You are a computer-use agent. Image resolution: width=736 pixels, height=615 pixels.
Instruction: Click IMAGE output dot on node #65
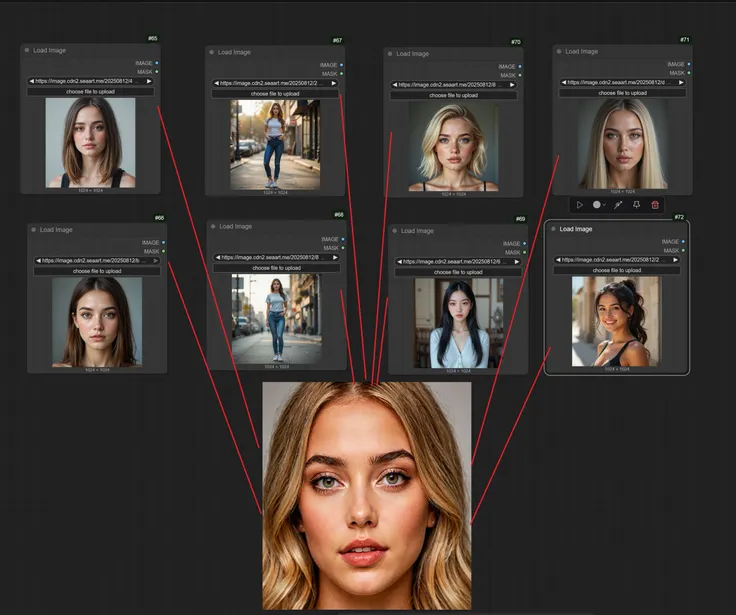(157, 62)
